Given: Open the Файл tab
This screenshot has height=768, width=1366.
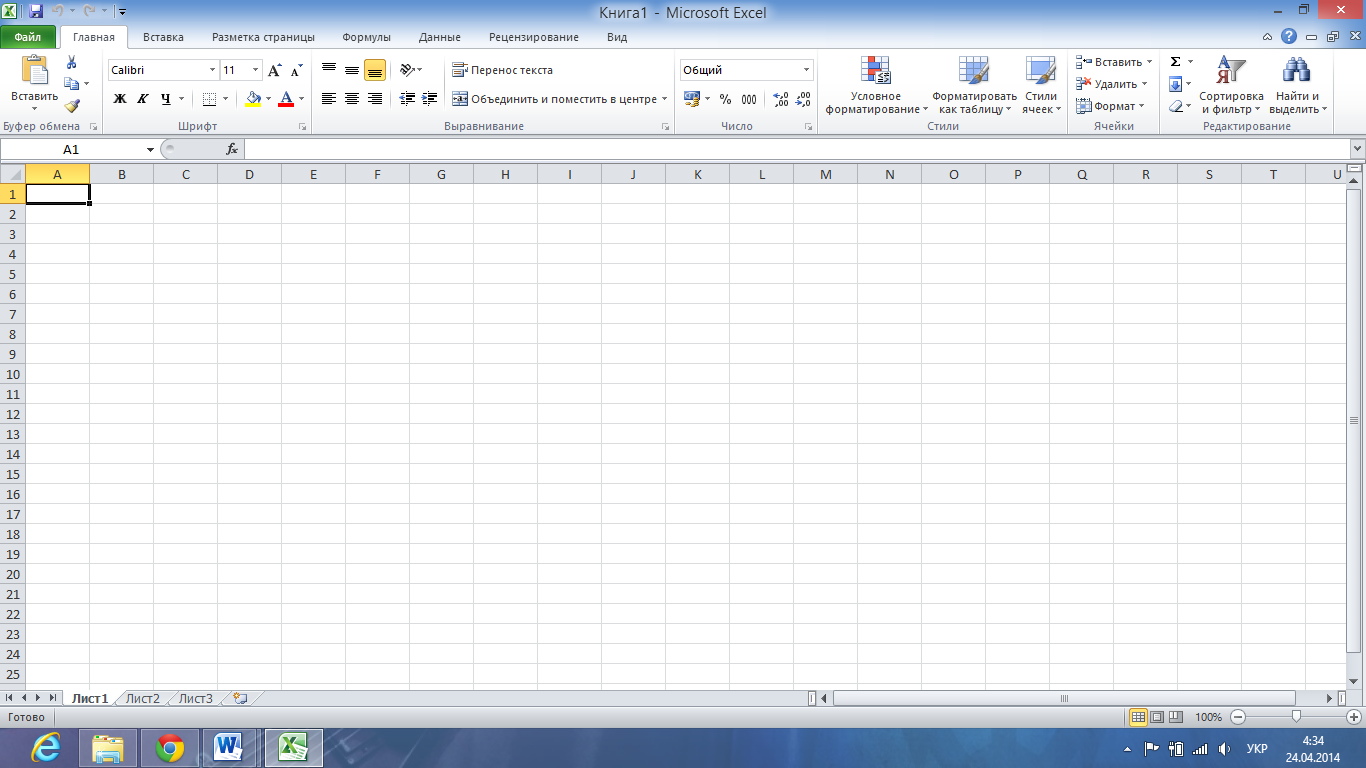Looking at the screenshot, I should point(28,37).
